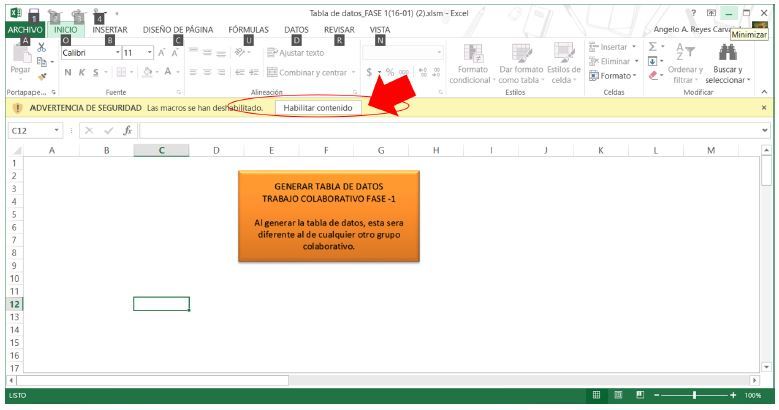
Task: Open the ARCHIVO tab
Action: click(x=25, y=30)
